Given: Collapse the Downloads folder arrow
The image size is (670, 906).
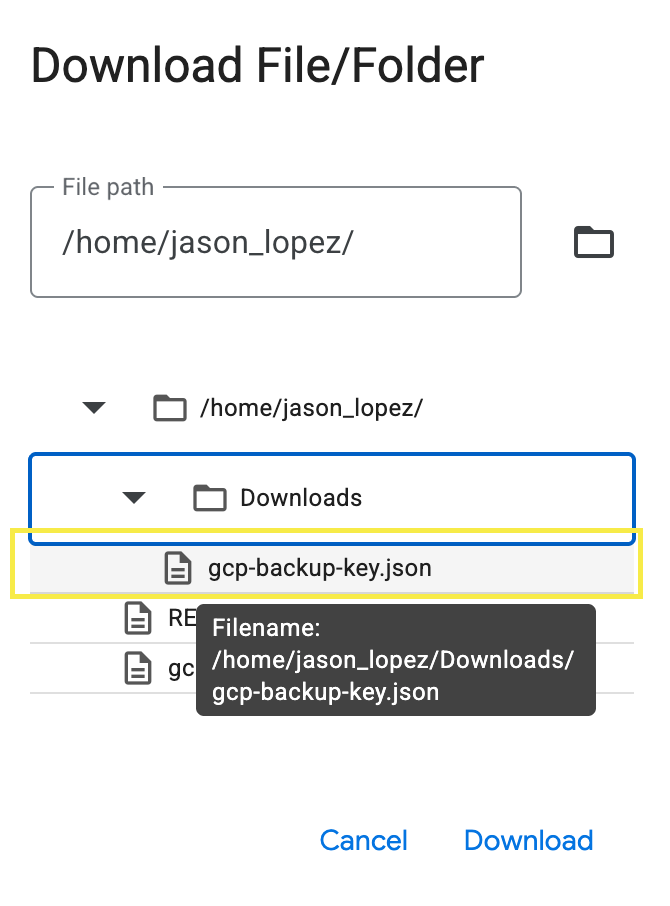Looking at the screenshot, I should (134, 498).
